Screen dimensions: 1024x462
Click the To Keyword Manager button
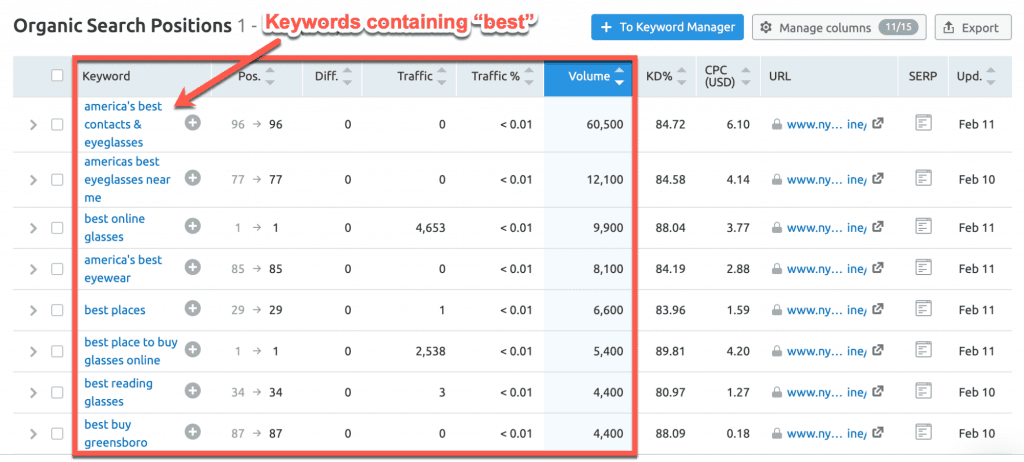pyautogui.click(x=666, y=27)
